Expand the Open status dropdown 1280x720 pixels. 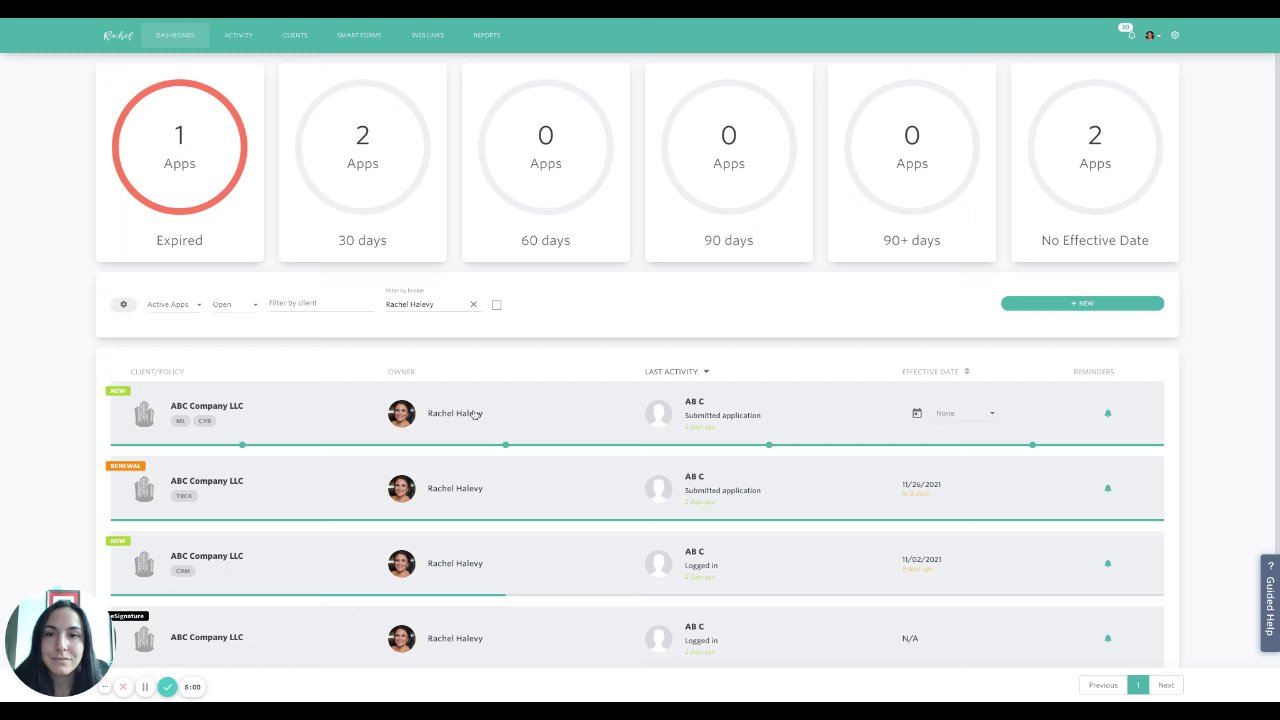[235, 304]
